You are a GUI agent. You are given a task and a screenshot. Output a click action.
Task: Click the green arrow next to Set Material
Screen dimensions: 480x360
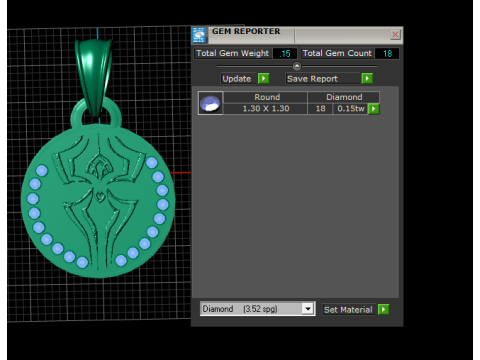click(x=383, y=310)
